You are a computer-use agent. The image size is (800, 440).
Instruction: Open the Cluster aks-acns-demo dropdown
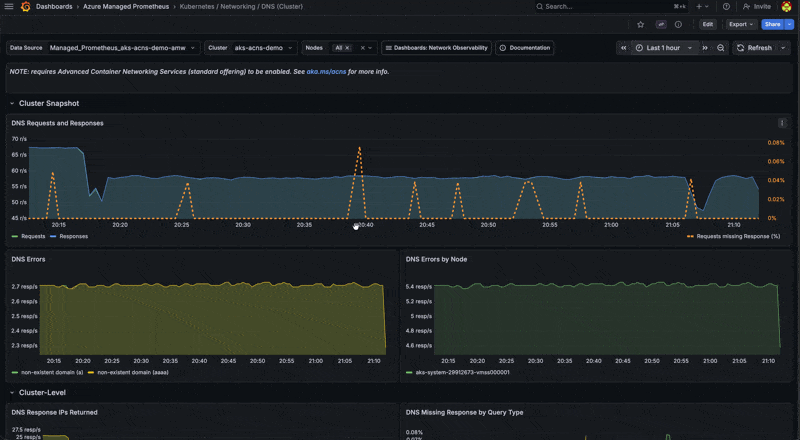(263, 48)
